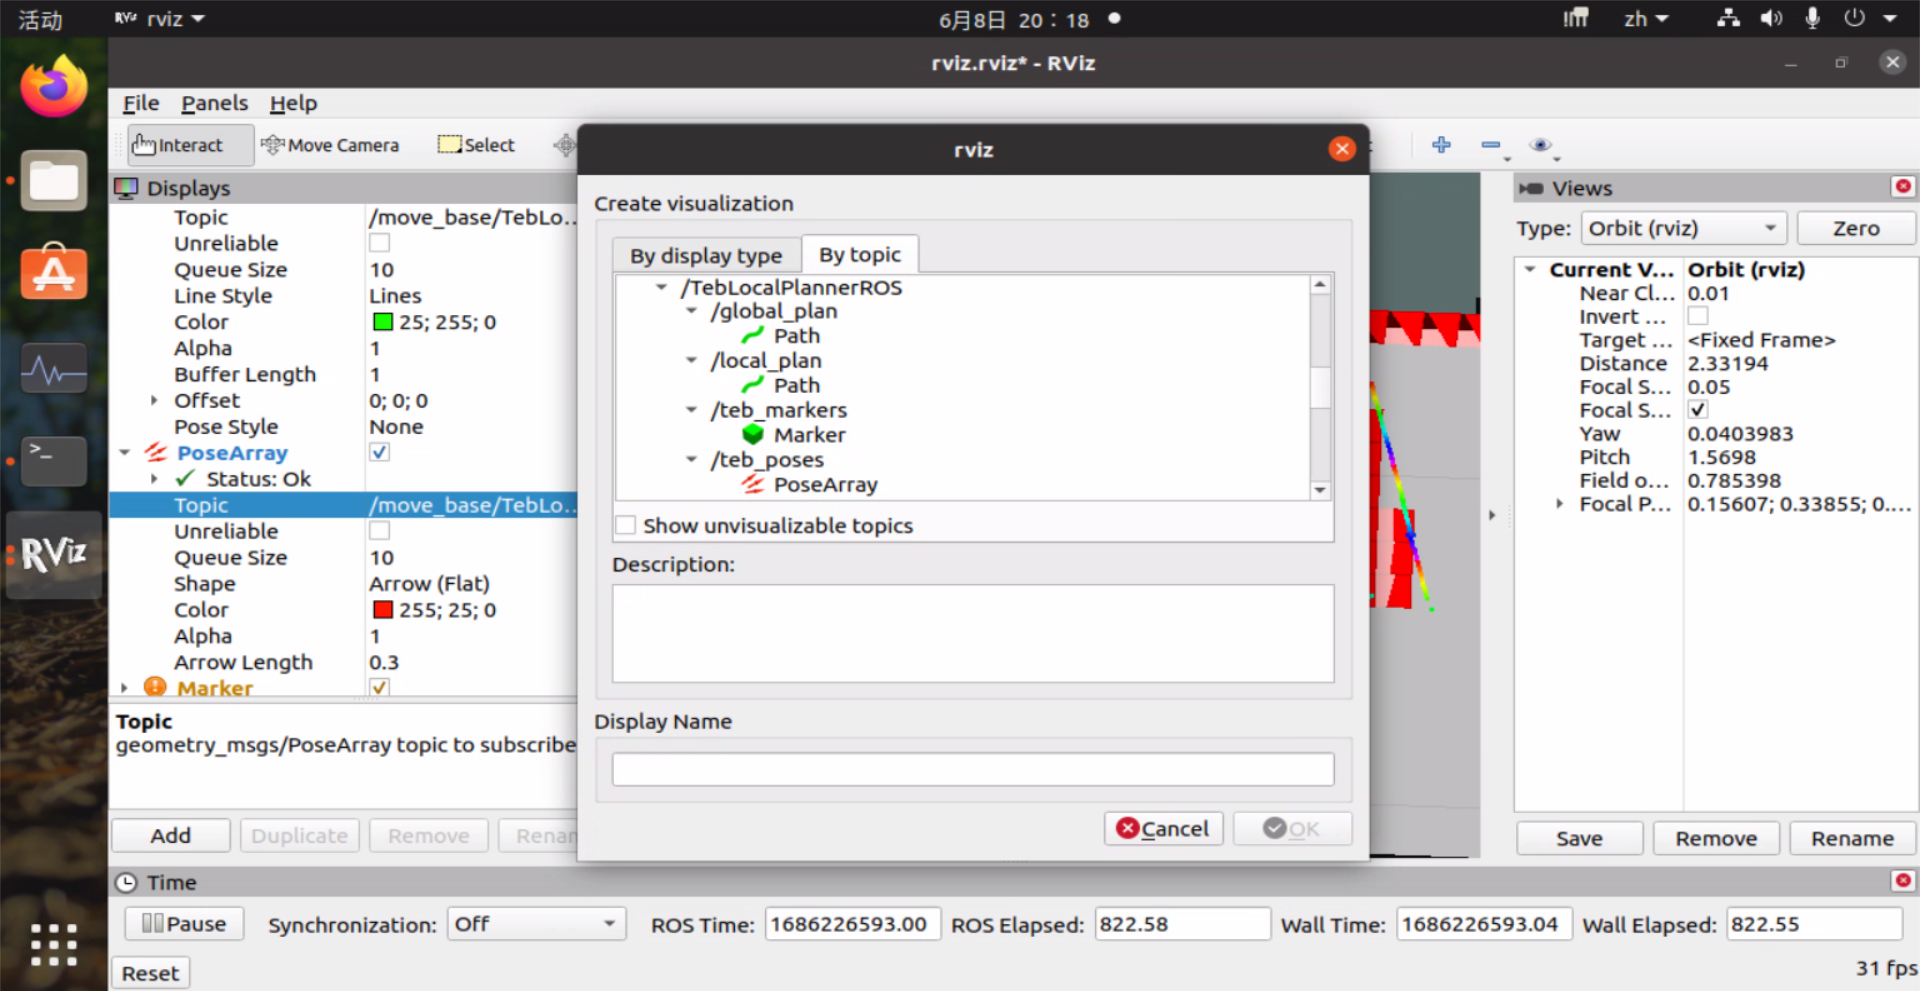The height and width of the screenshot is (991, 1920).
Task: Click the minus toolbar icon
Action: (1491, 145)
